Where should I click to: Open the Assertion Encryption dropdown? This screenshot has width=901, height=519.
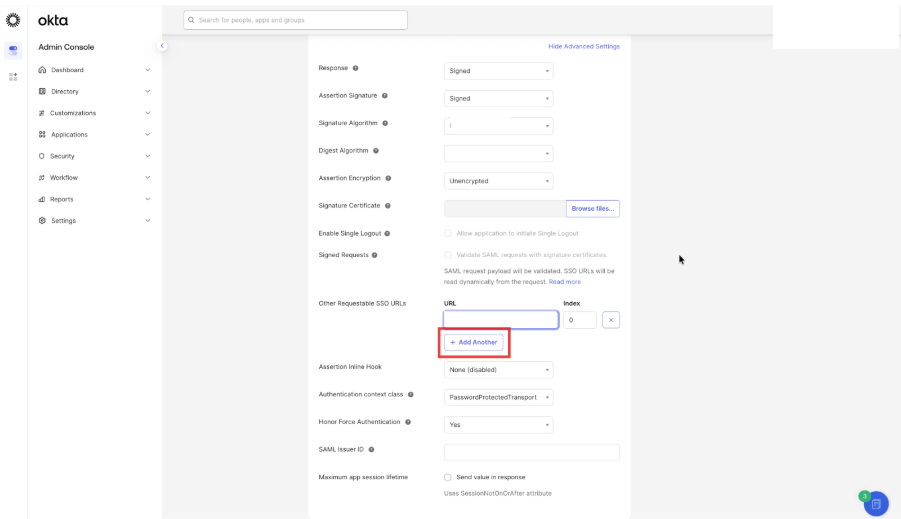click(498, 181)
